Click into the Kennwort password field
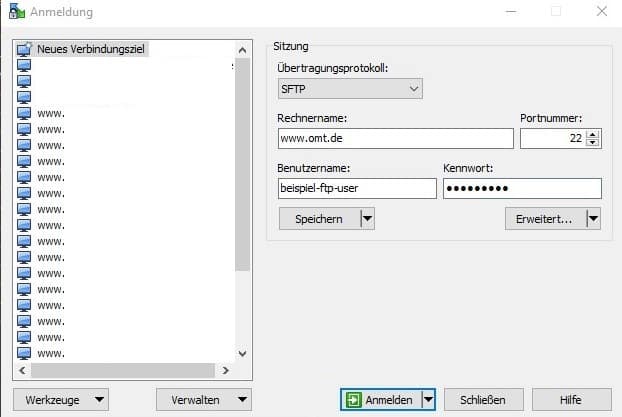 (521, 189)
